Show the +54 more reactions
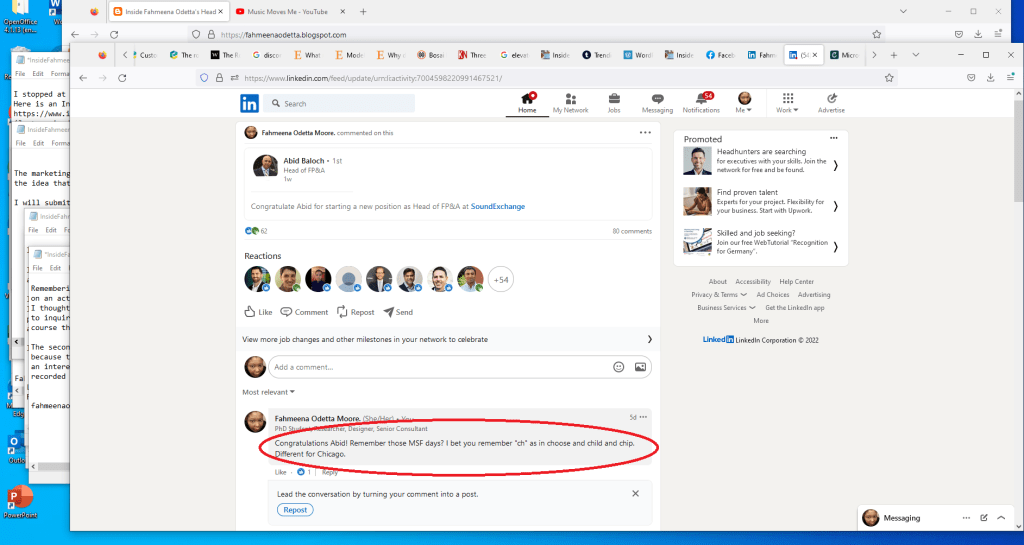The width and height of the screenshot is (1024, 545). [501, 279]
